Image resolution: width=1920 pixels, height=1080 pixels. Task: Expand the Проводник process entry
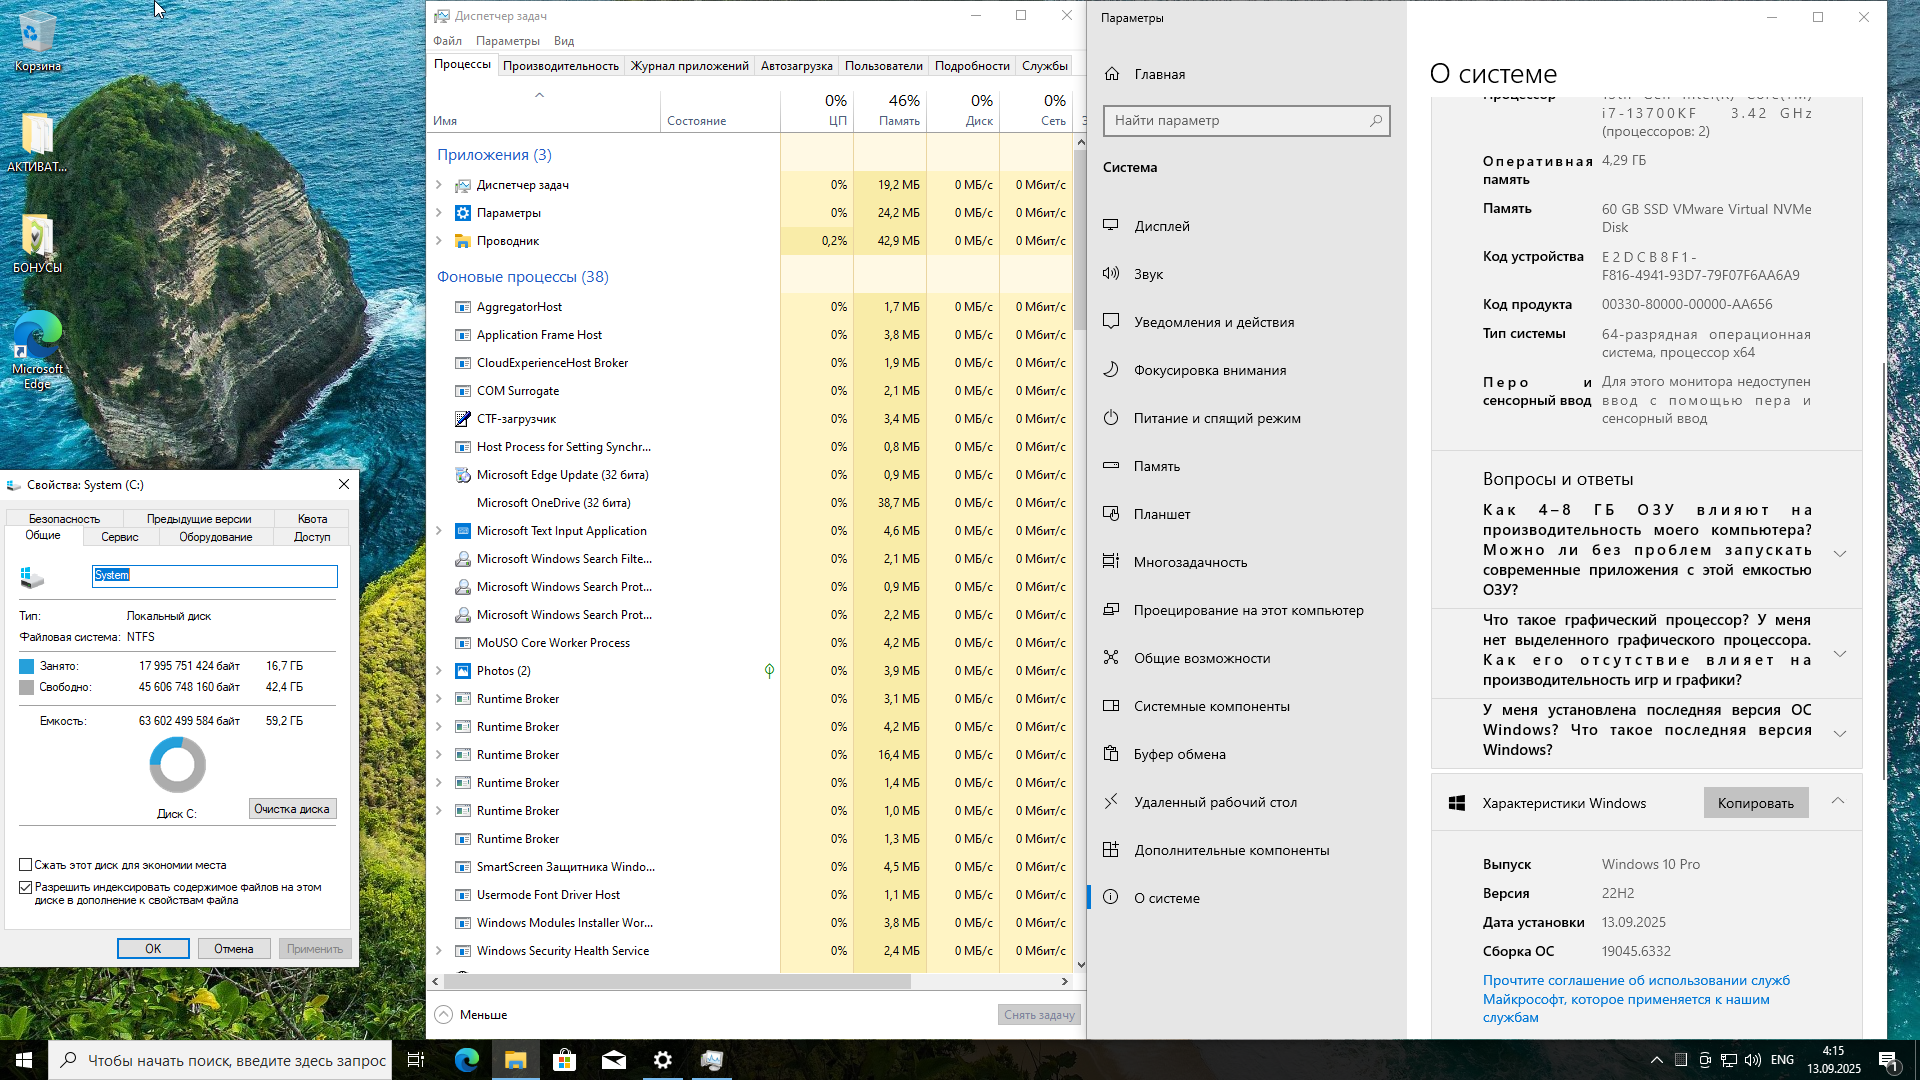tap(439, 241)
